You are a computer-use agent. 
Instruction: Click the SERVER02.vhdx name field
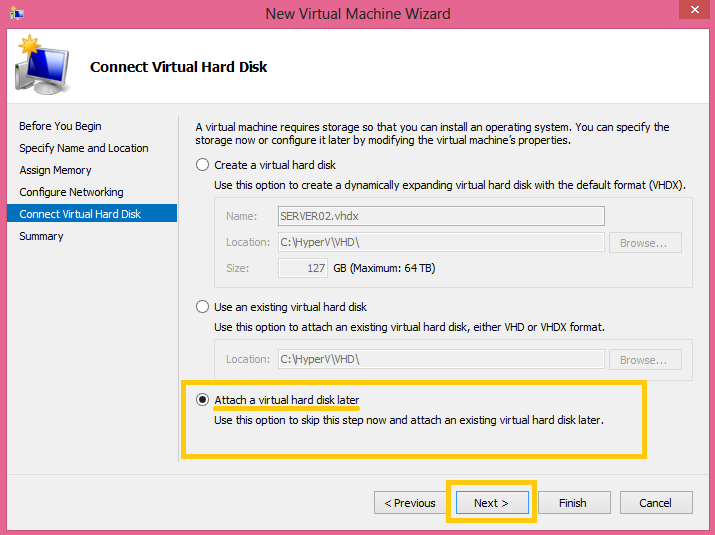(441, 216)
